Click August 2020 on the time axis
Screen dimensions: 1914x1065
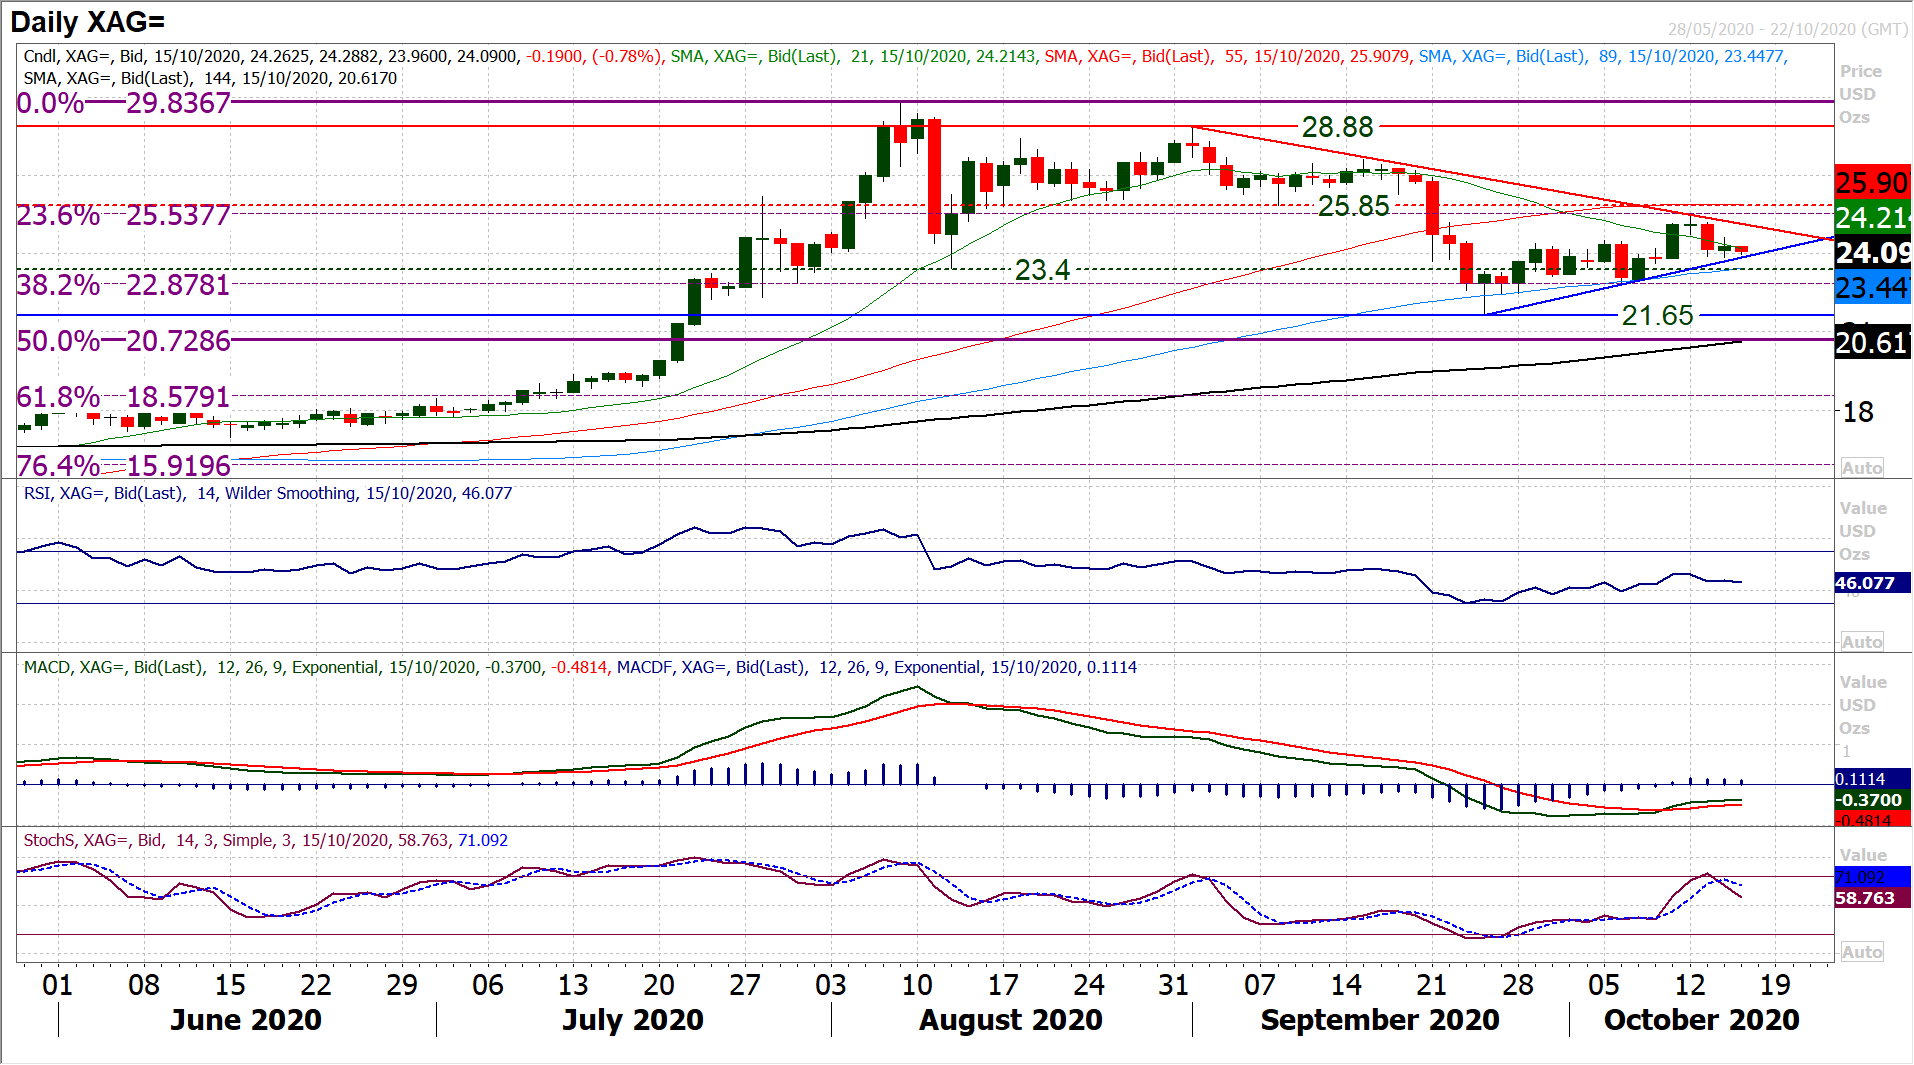[x=1010, y=1020]
